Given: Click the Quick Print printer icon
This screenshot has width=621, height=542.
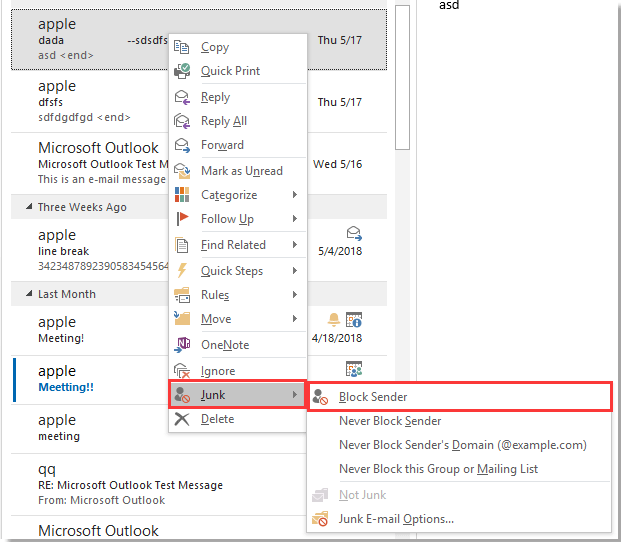Looking at the screenshot, I should pyautogui.click(x=182, y=71).
